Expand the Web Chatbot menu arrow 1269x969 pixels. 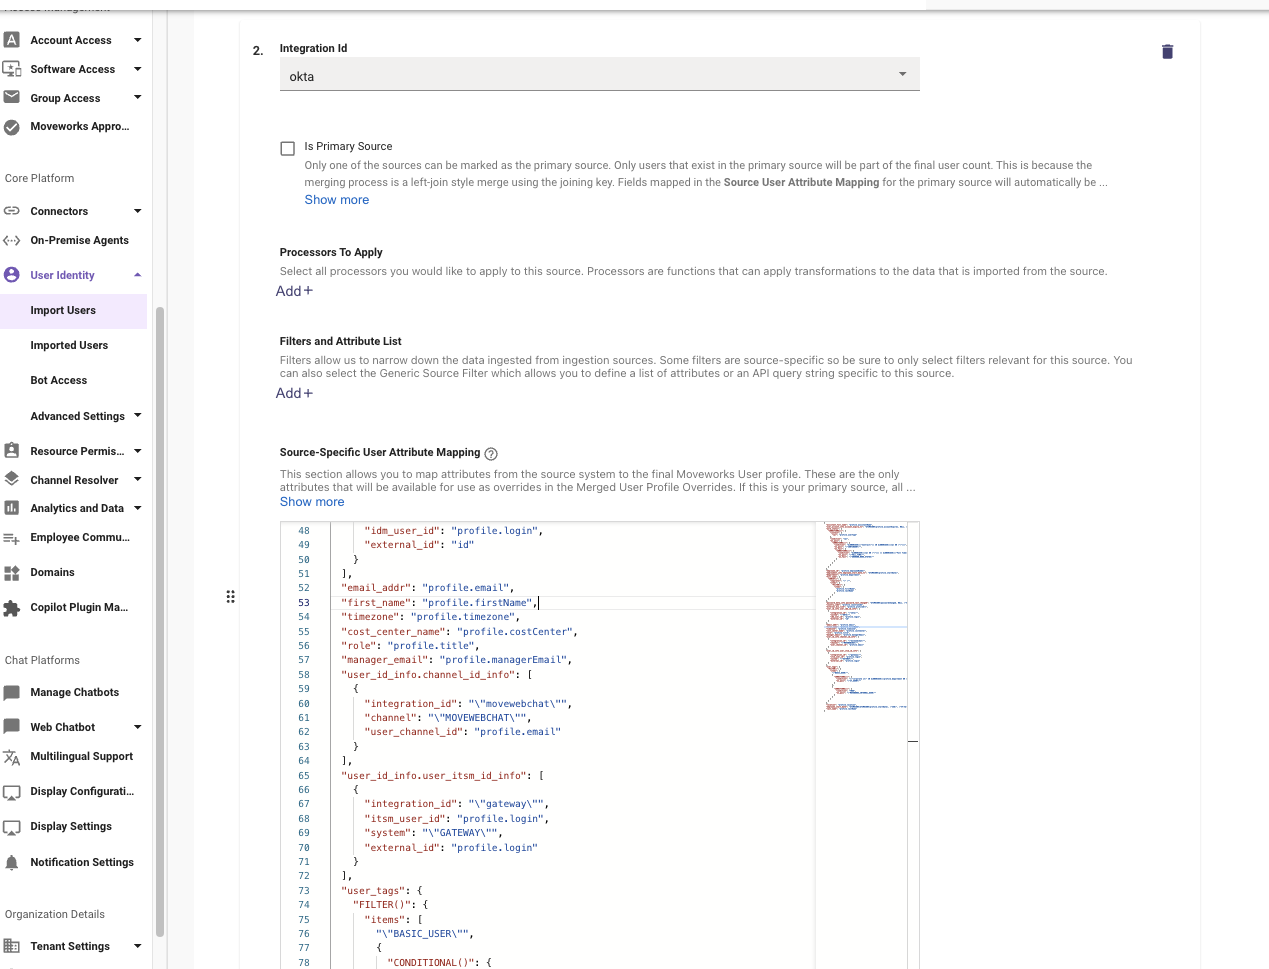tap(138, 727)
